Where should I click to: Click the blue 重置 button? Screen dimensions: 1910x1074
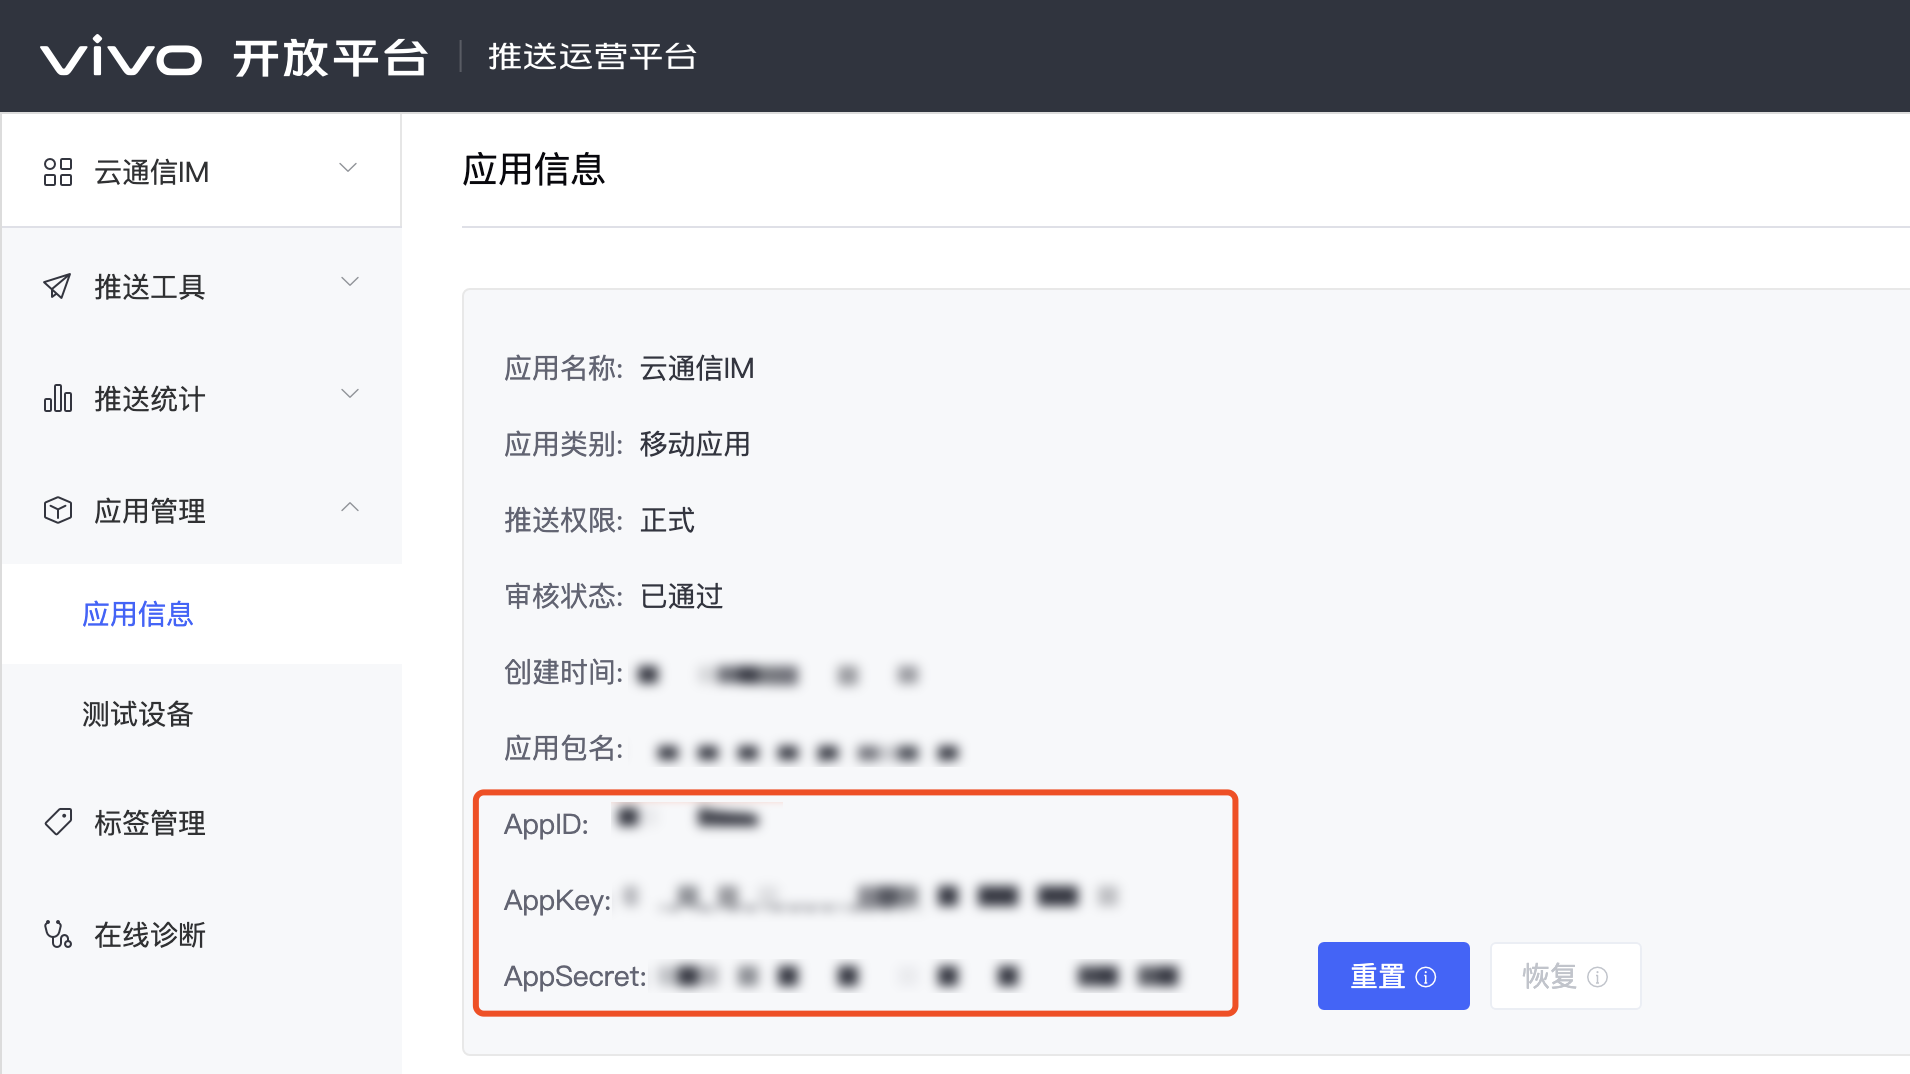tap(1393, 976)
